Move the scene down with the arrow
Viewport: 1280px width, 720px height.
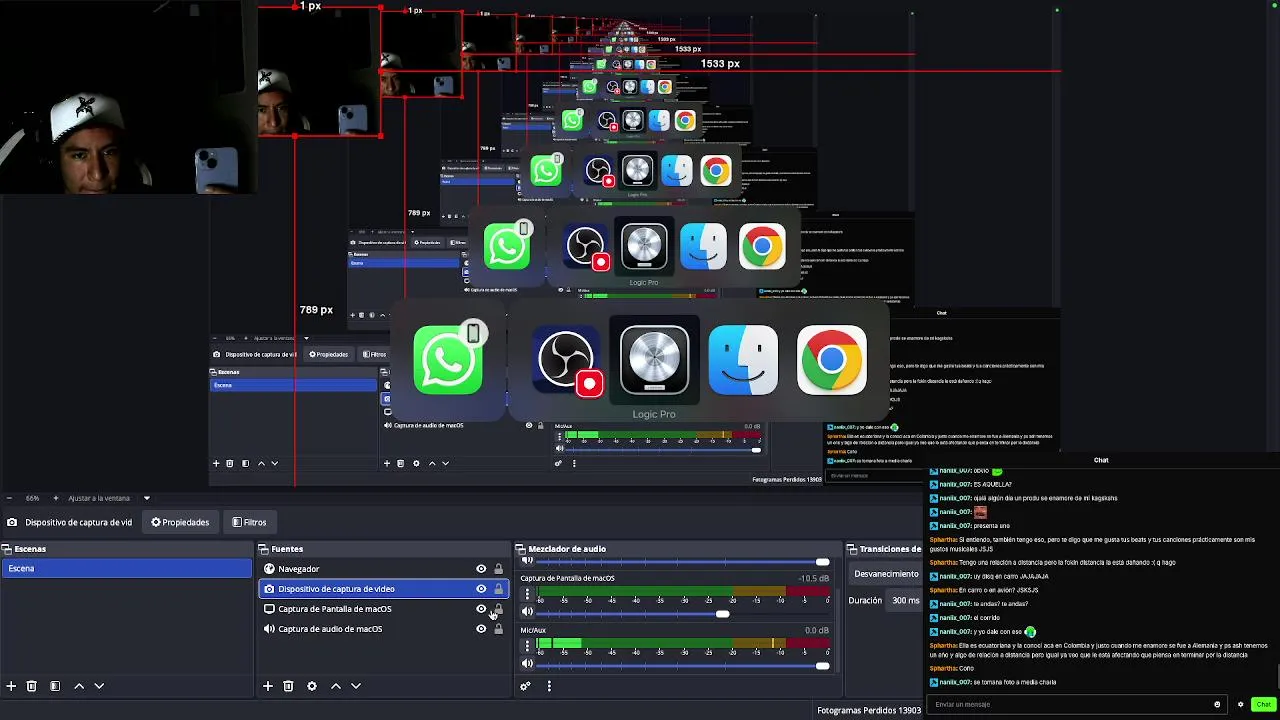coord(99,686)
